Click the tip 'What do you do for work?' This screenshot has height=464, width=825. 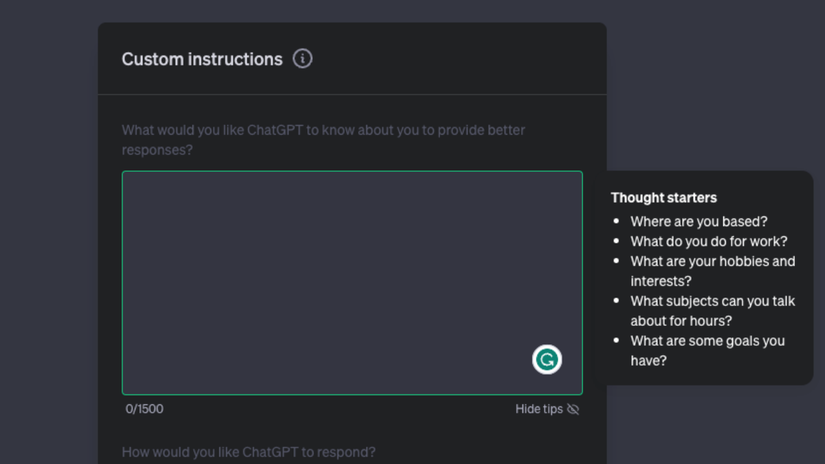709,241
